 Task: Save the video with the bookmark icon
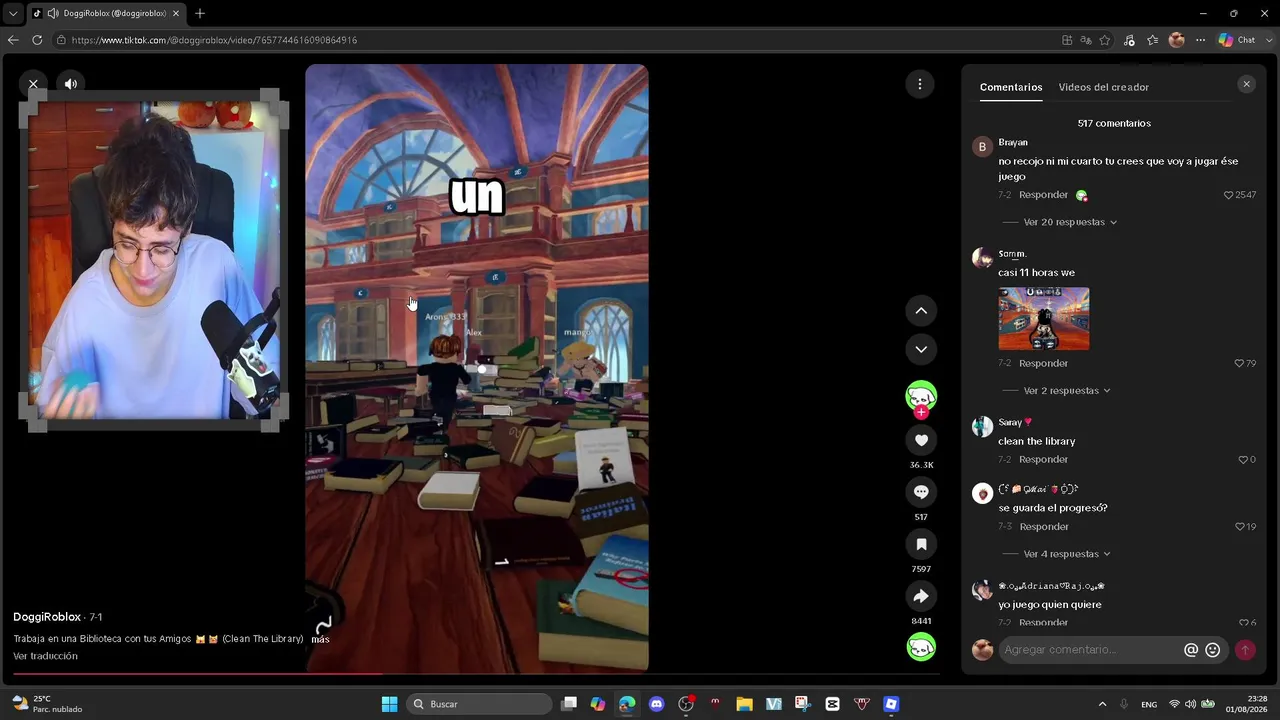point(921,544)
